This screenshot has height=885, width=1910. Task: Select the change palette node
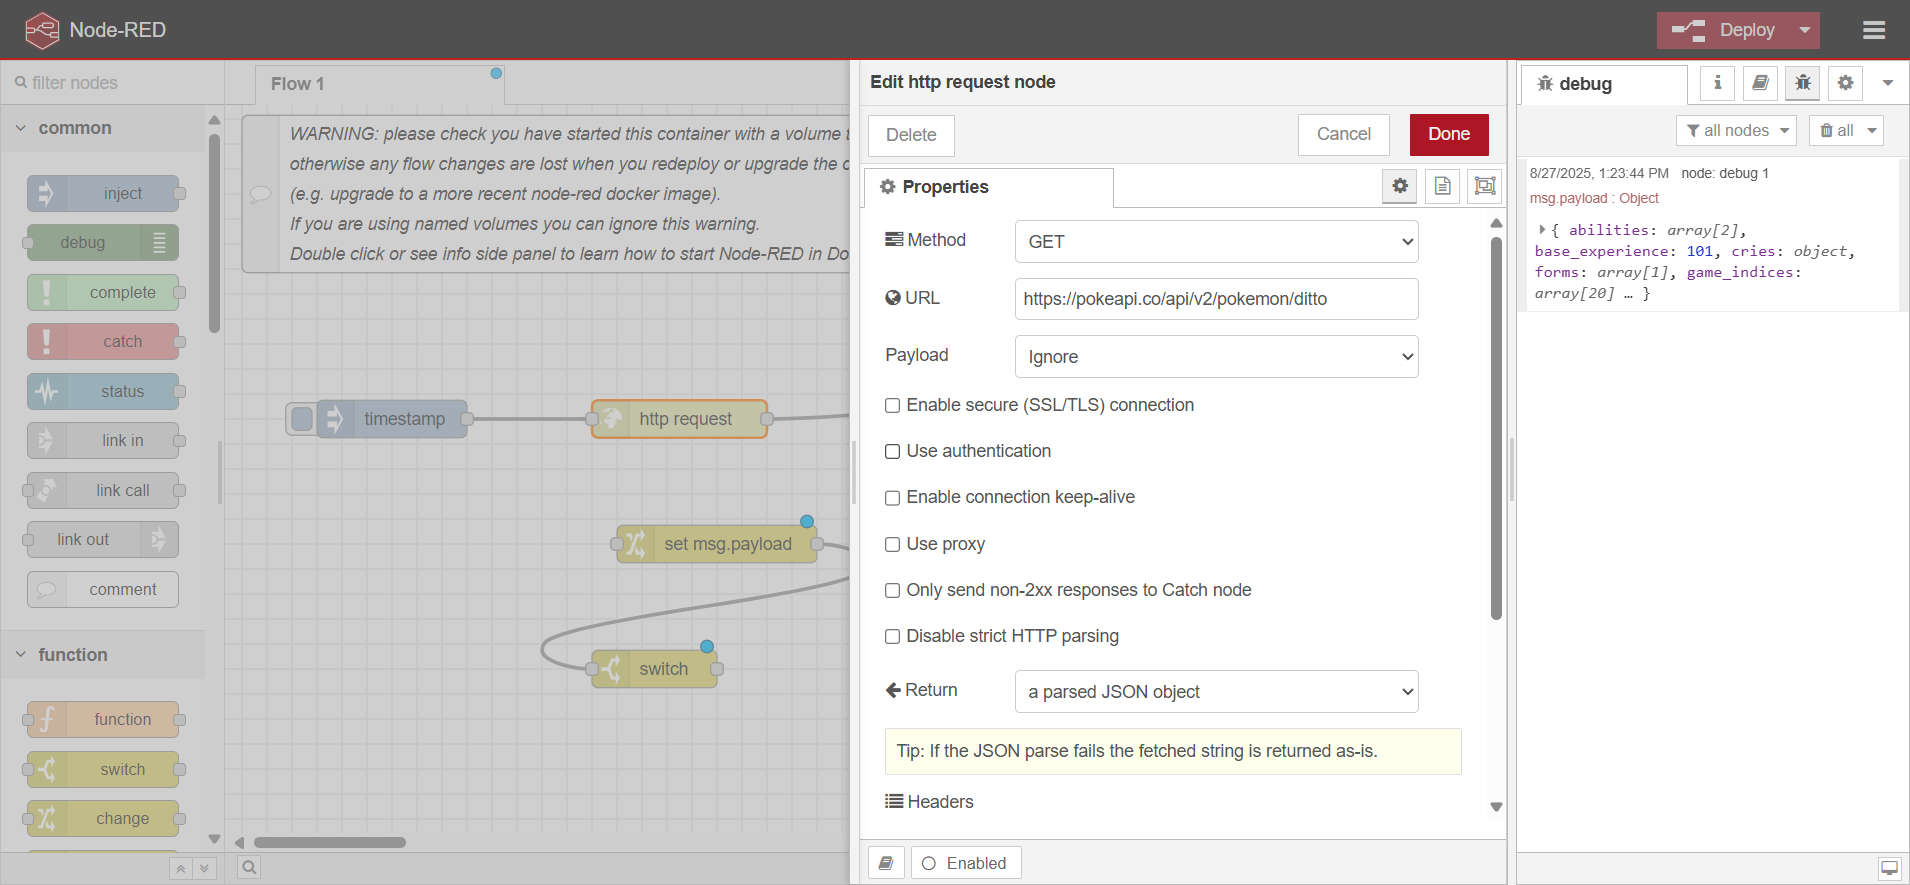[104, 818]
